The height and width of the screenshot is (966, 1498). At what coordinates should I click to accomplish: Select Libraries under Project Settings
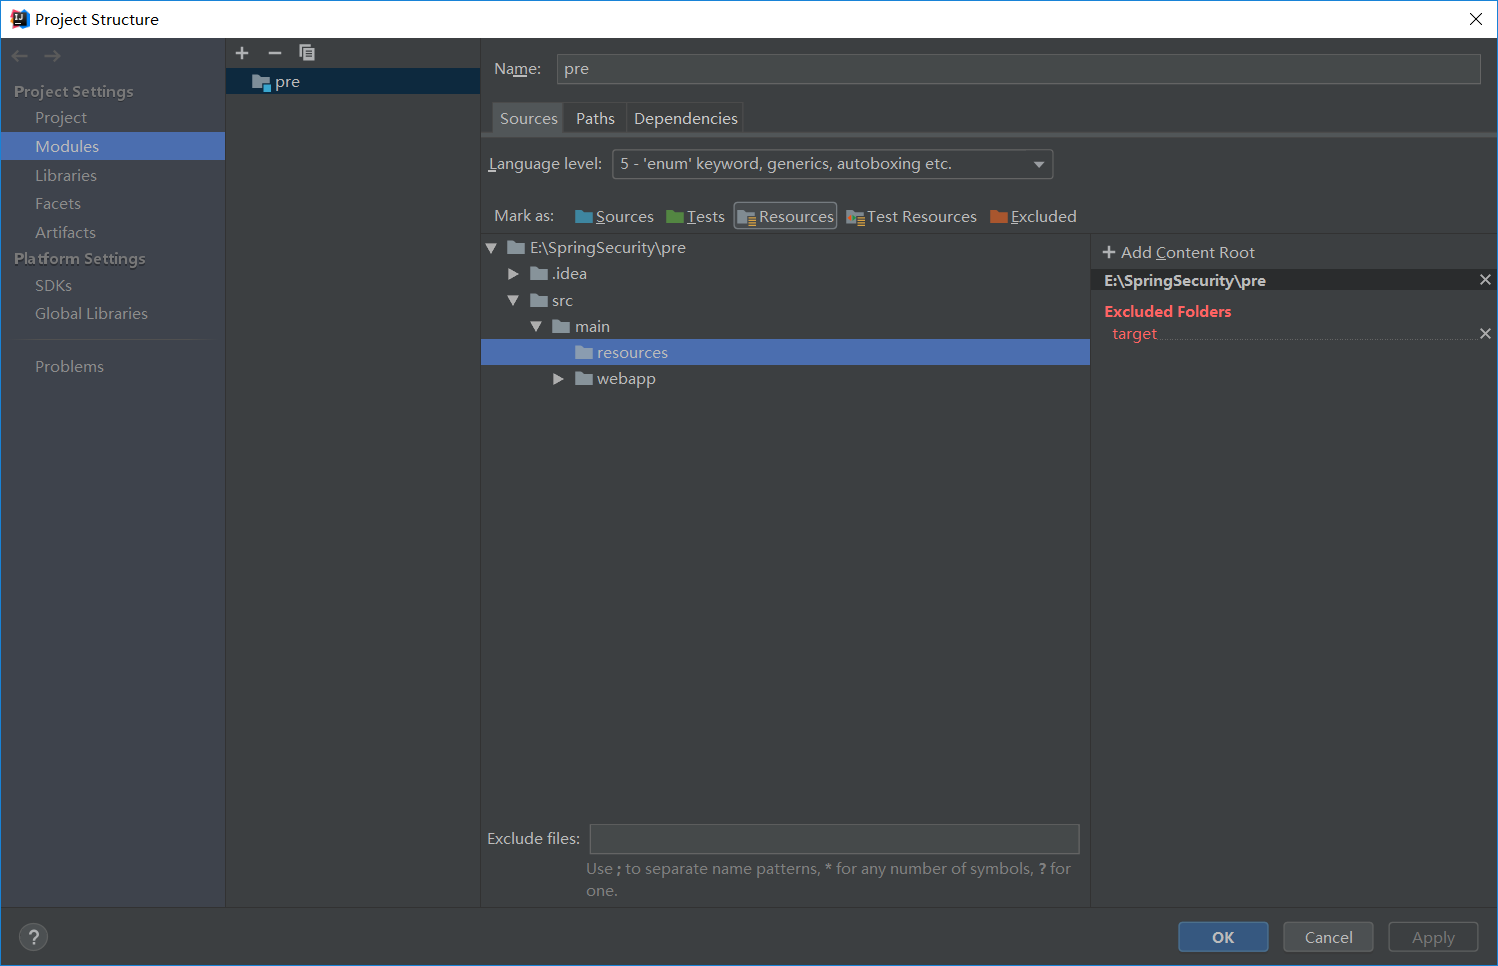point(66,175)
